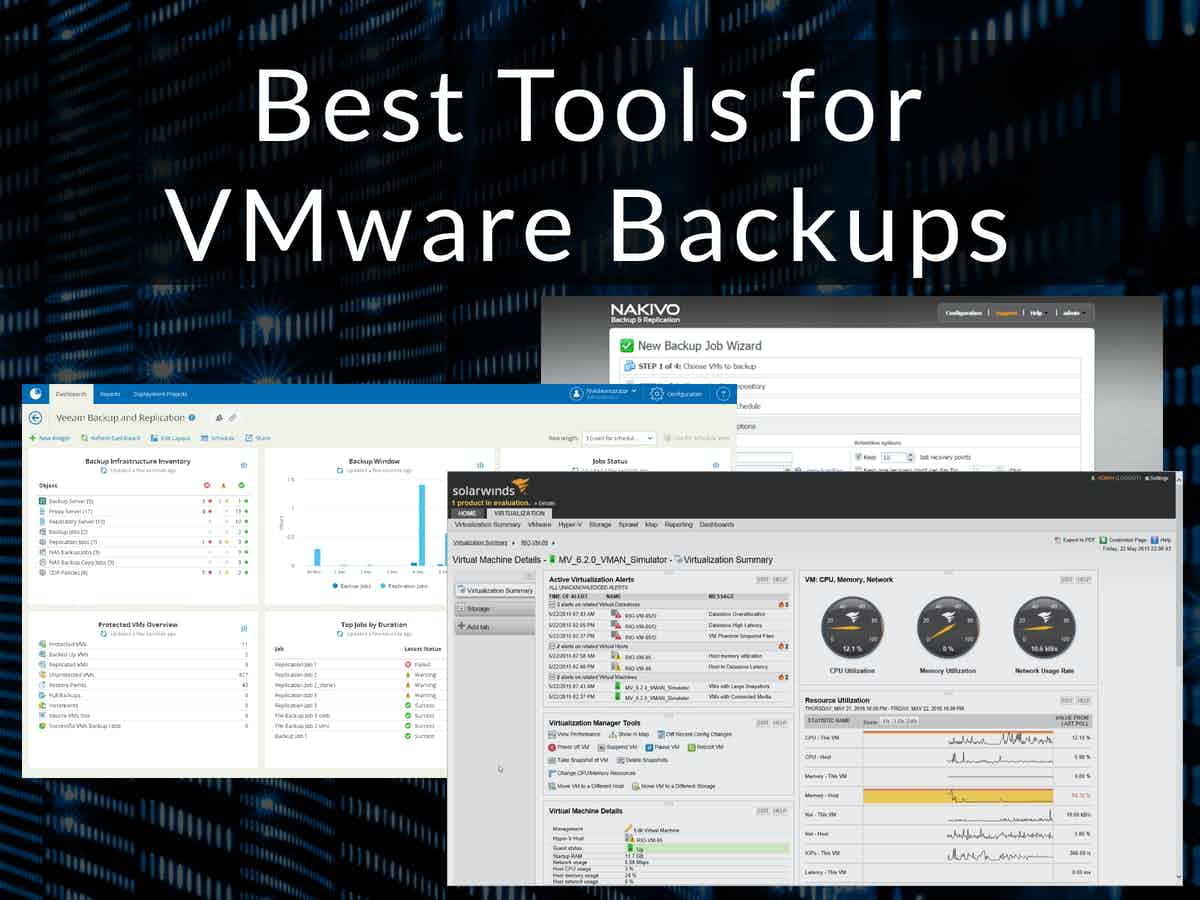Collapse the alerts on Virtual Hosts group
This screenshot has height=900, width=1200.
click(x=553, y=647)
